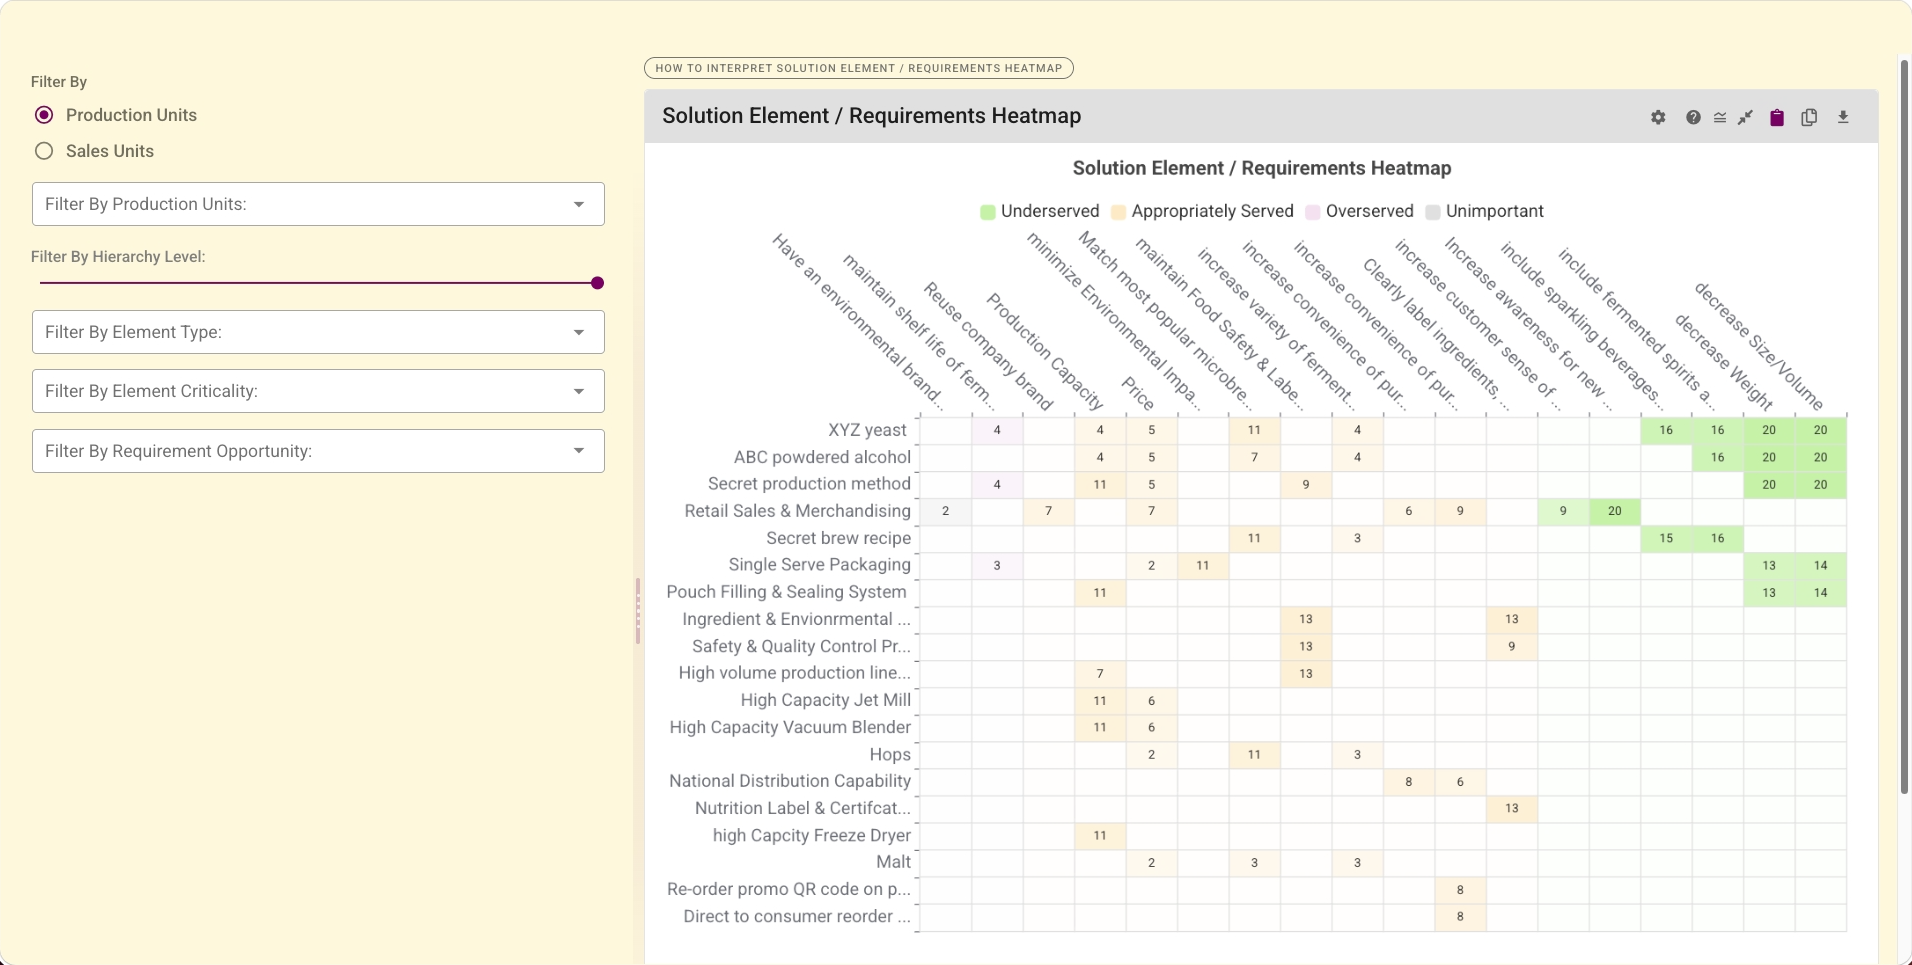
Task: Toggle Underserved legend swatch
Action: [x=988, y=212]
